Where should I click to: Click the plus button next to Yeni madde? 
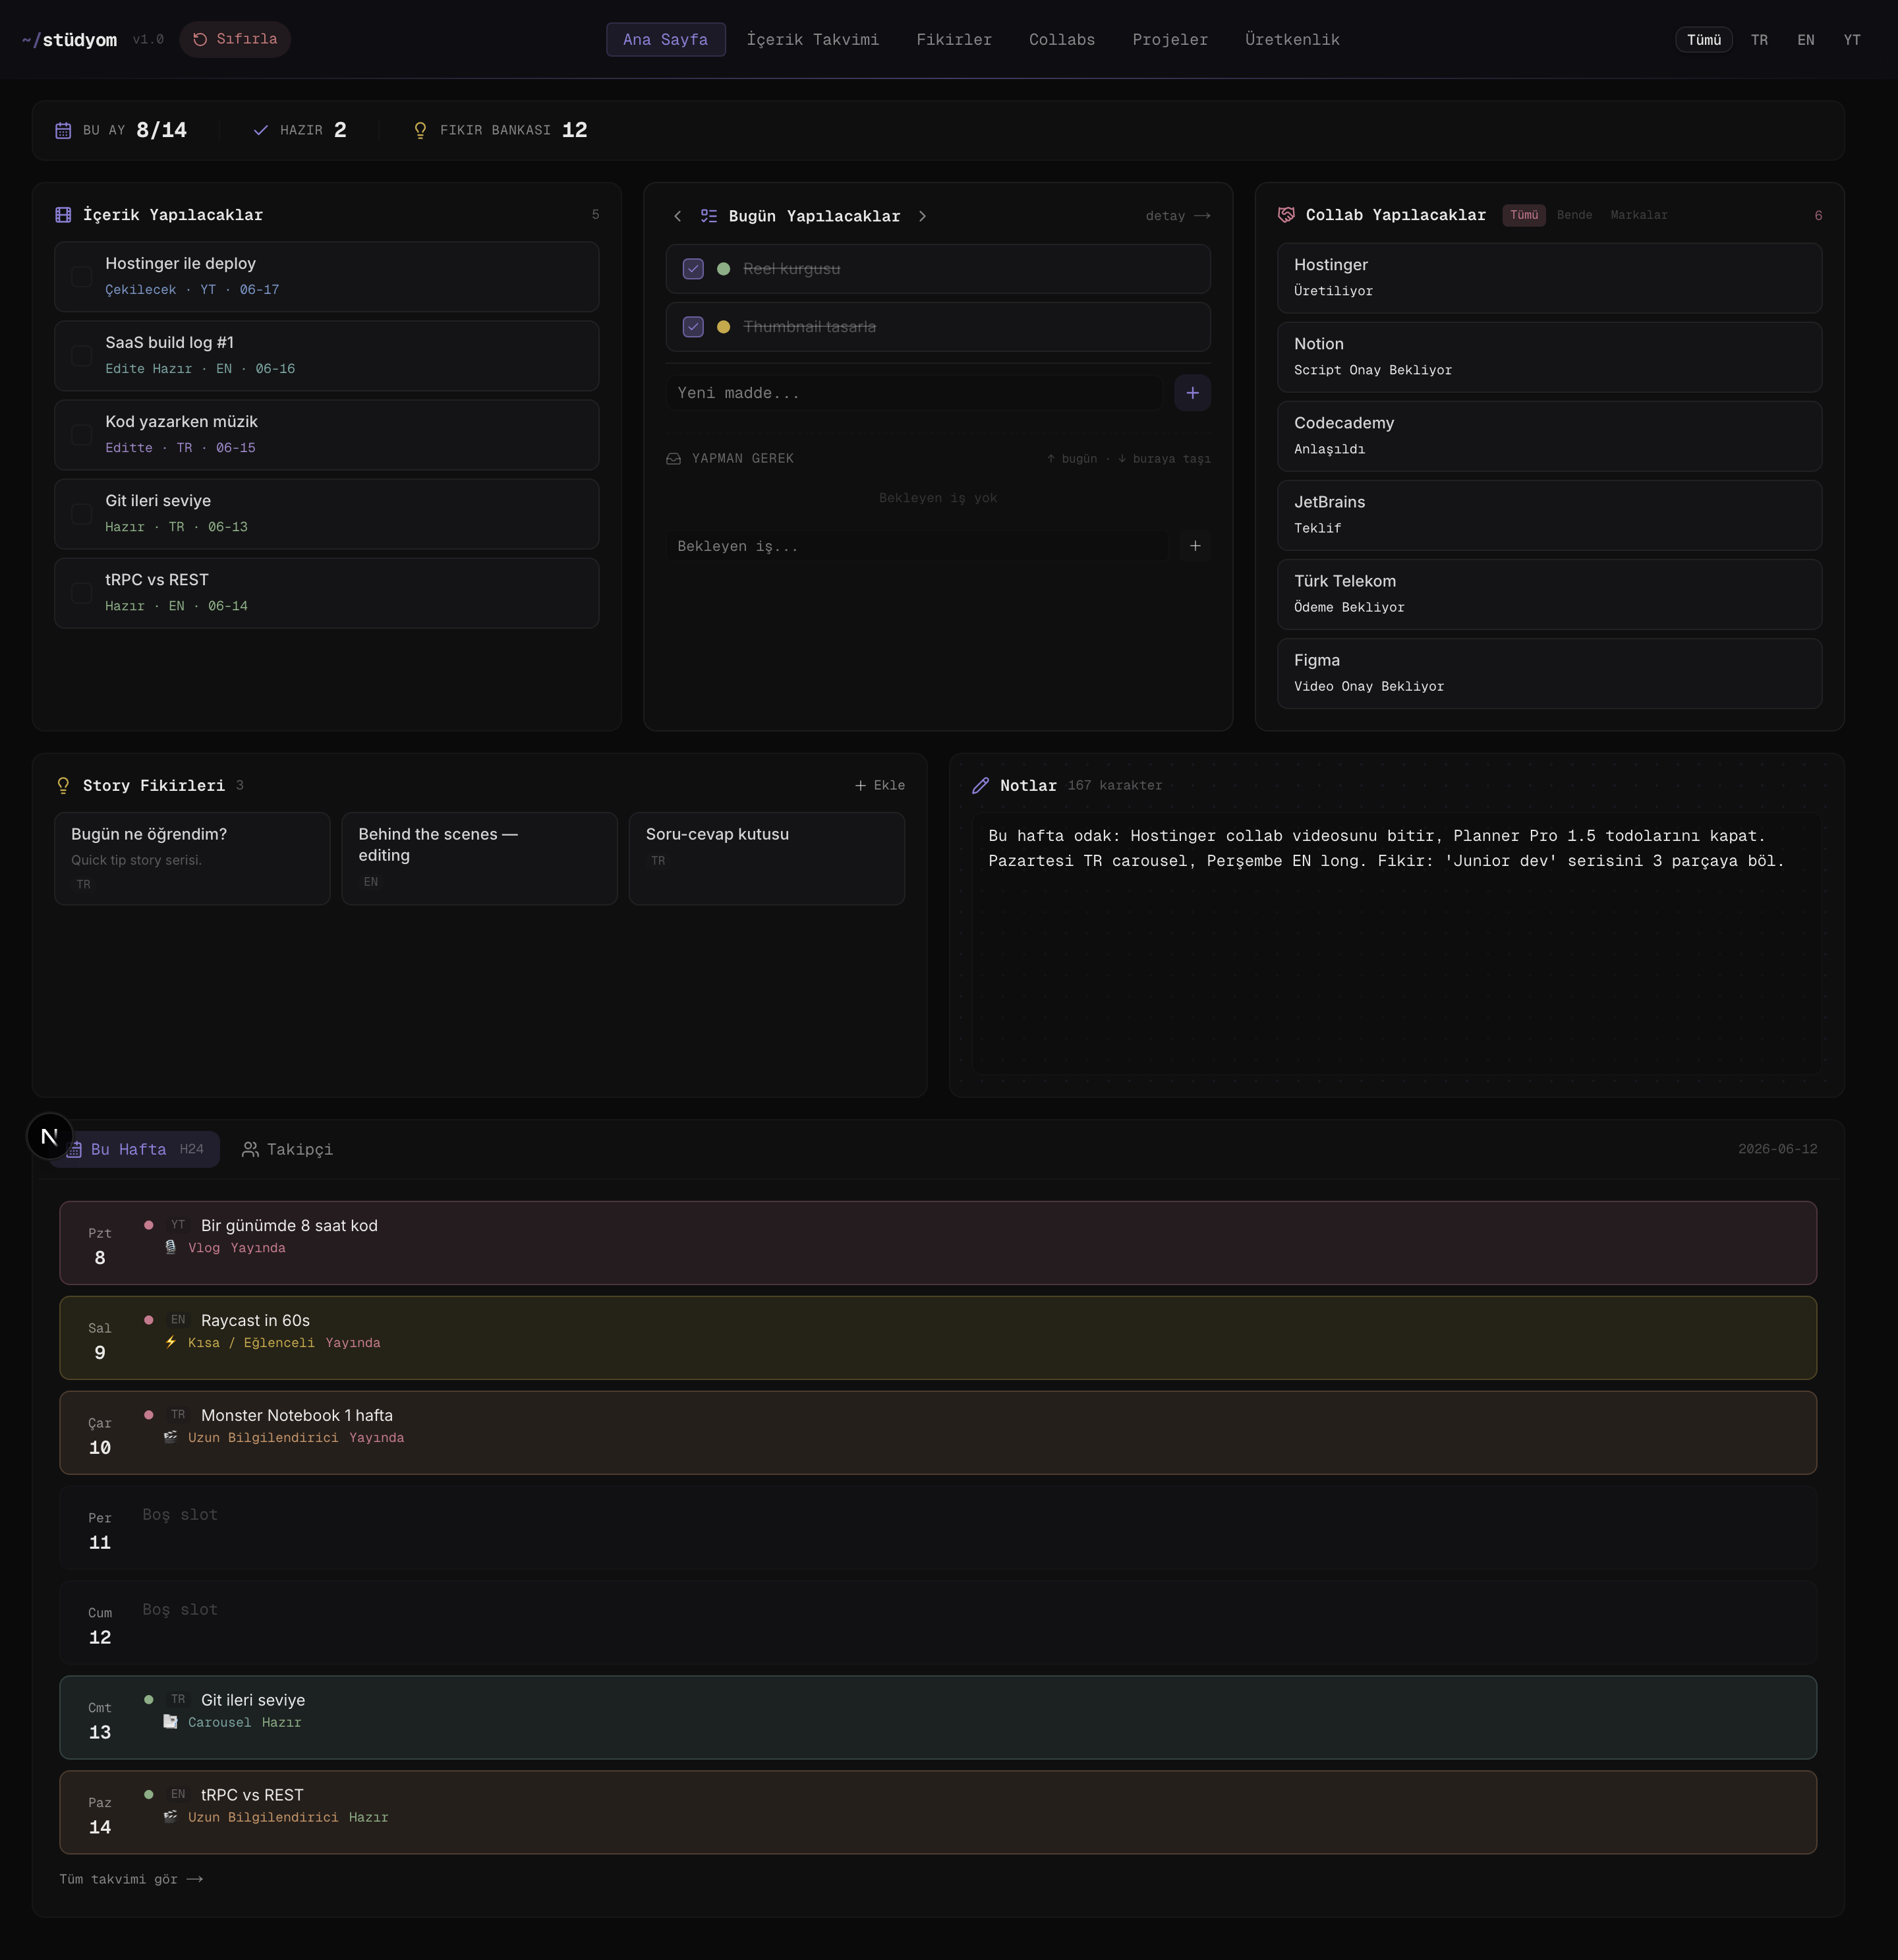1192,393
